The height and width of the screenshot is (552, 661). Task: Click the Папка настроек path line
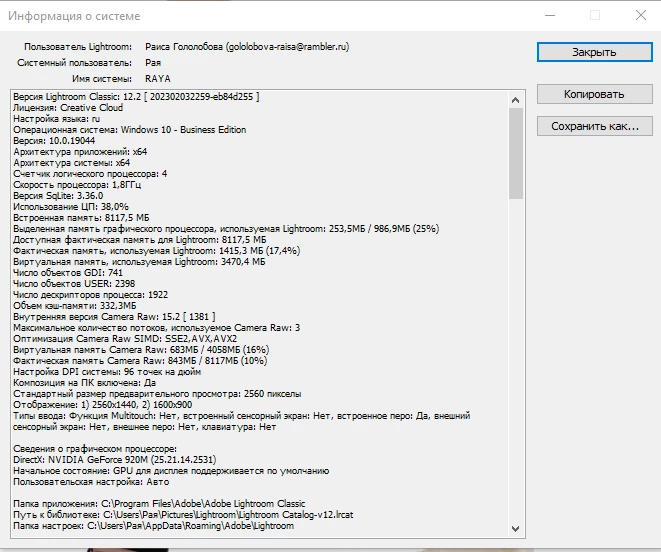[153, 525]
